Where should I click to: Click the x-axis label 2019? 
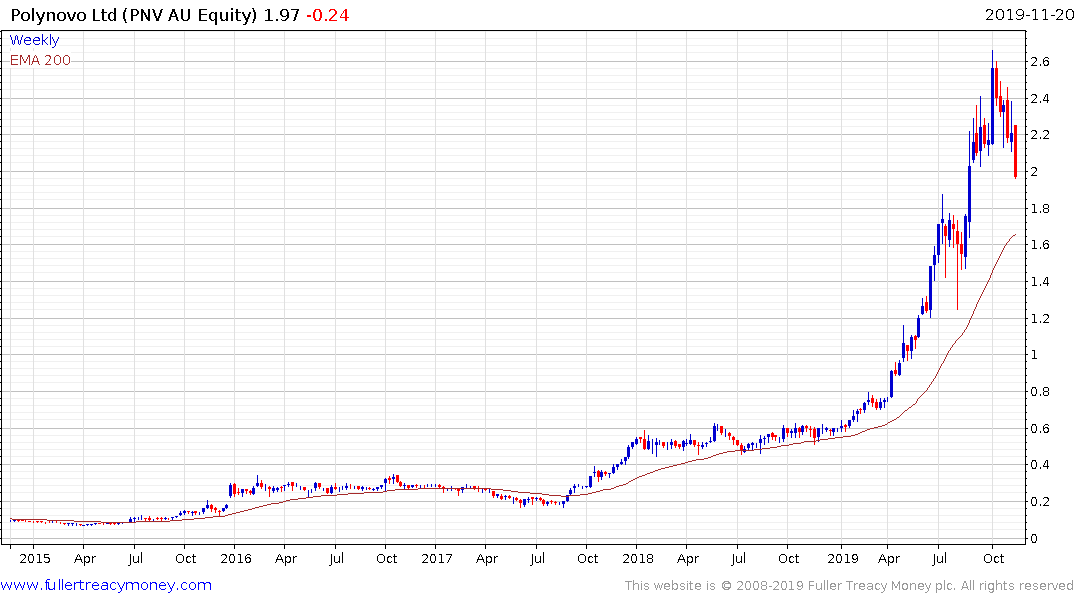[843, 558]
